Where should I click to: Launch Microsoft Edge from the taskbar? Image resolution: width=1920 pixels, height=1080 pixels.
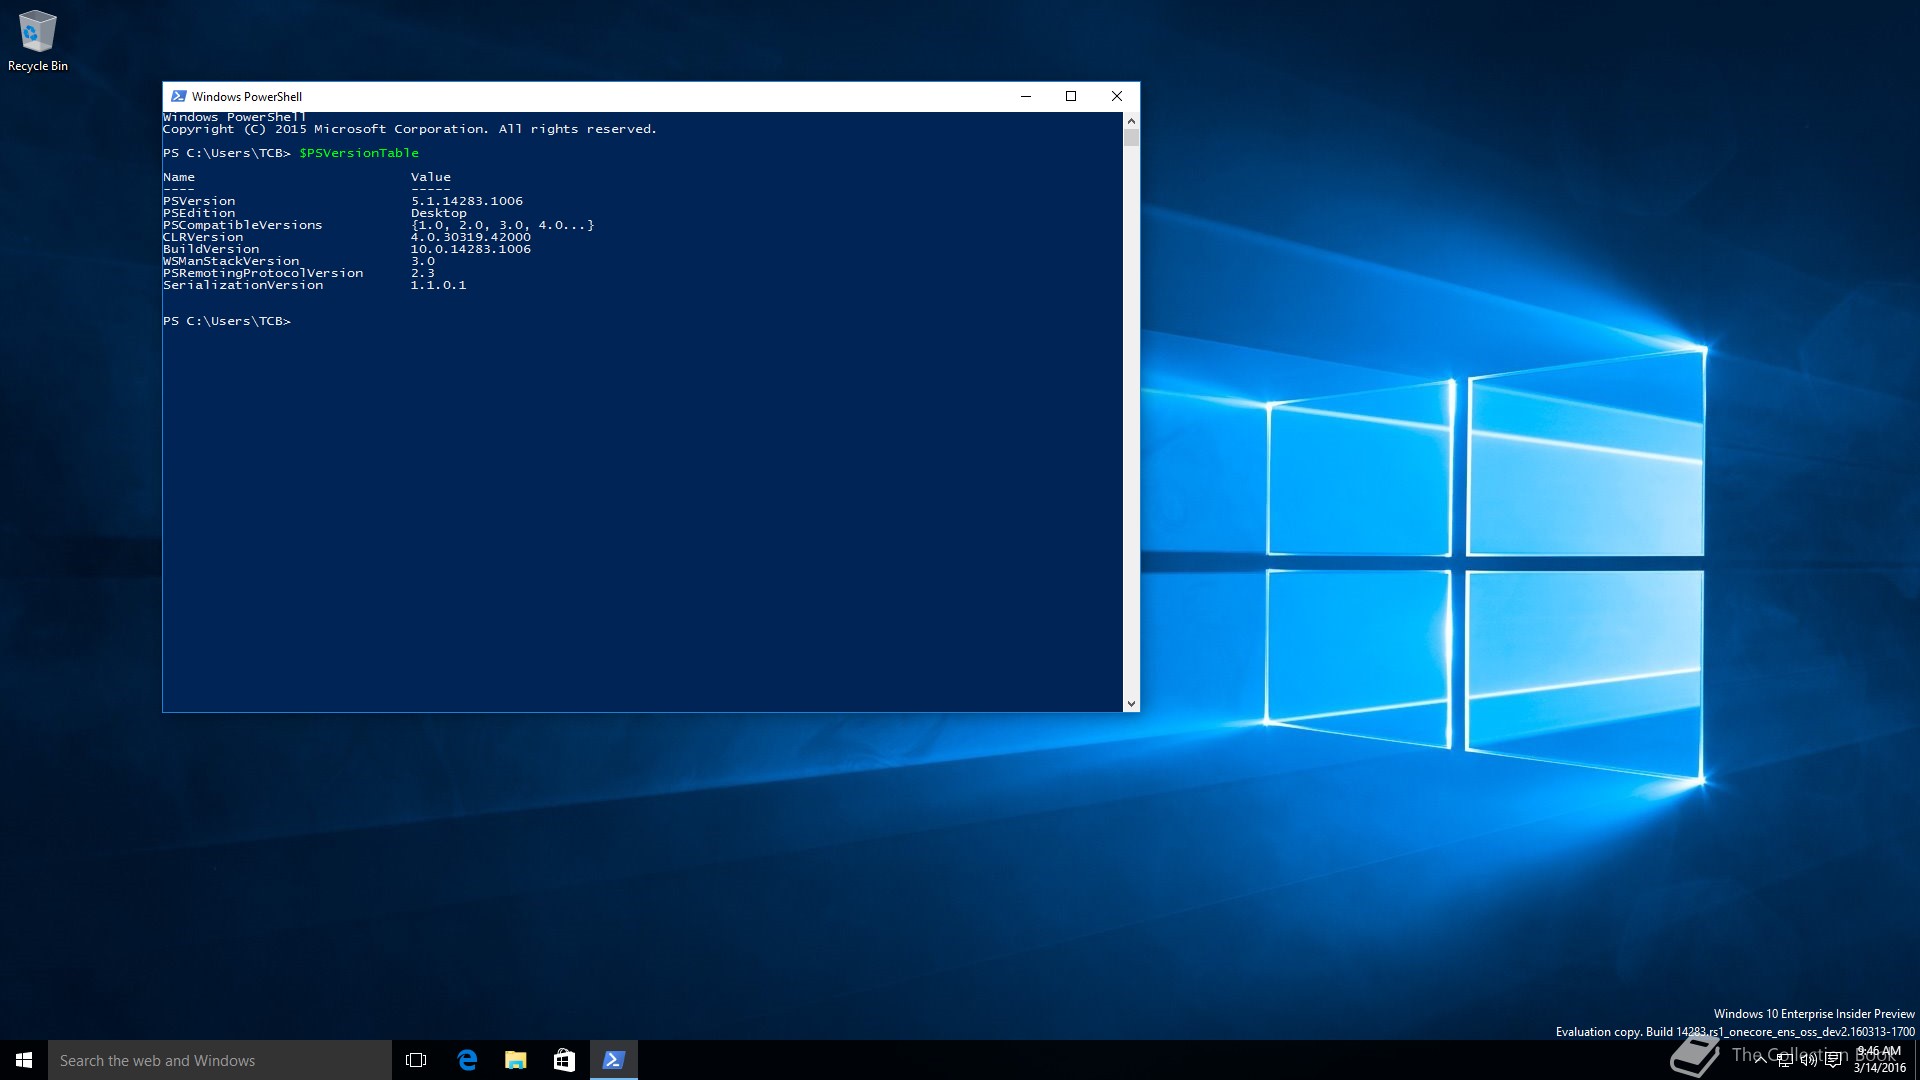click(467, 1060)
